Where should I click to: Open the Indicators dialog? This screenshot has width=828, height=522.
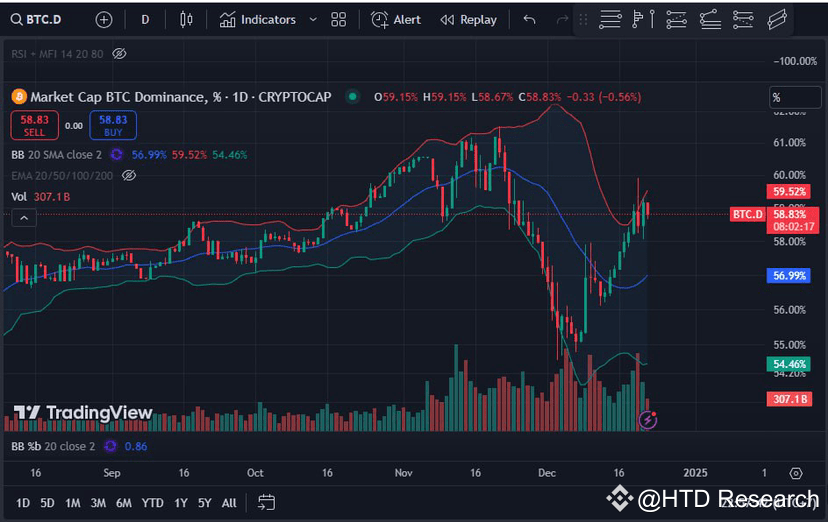[258, 20]
